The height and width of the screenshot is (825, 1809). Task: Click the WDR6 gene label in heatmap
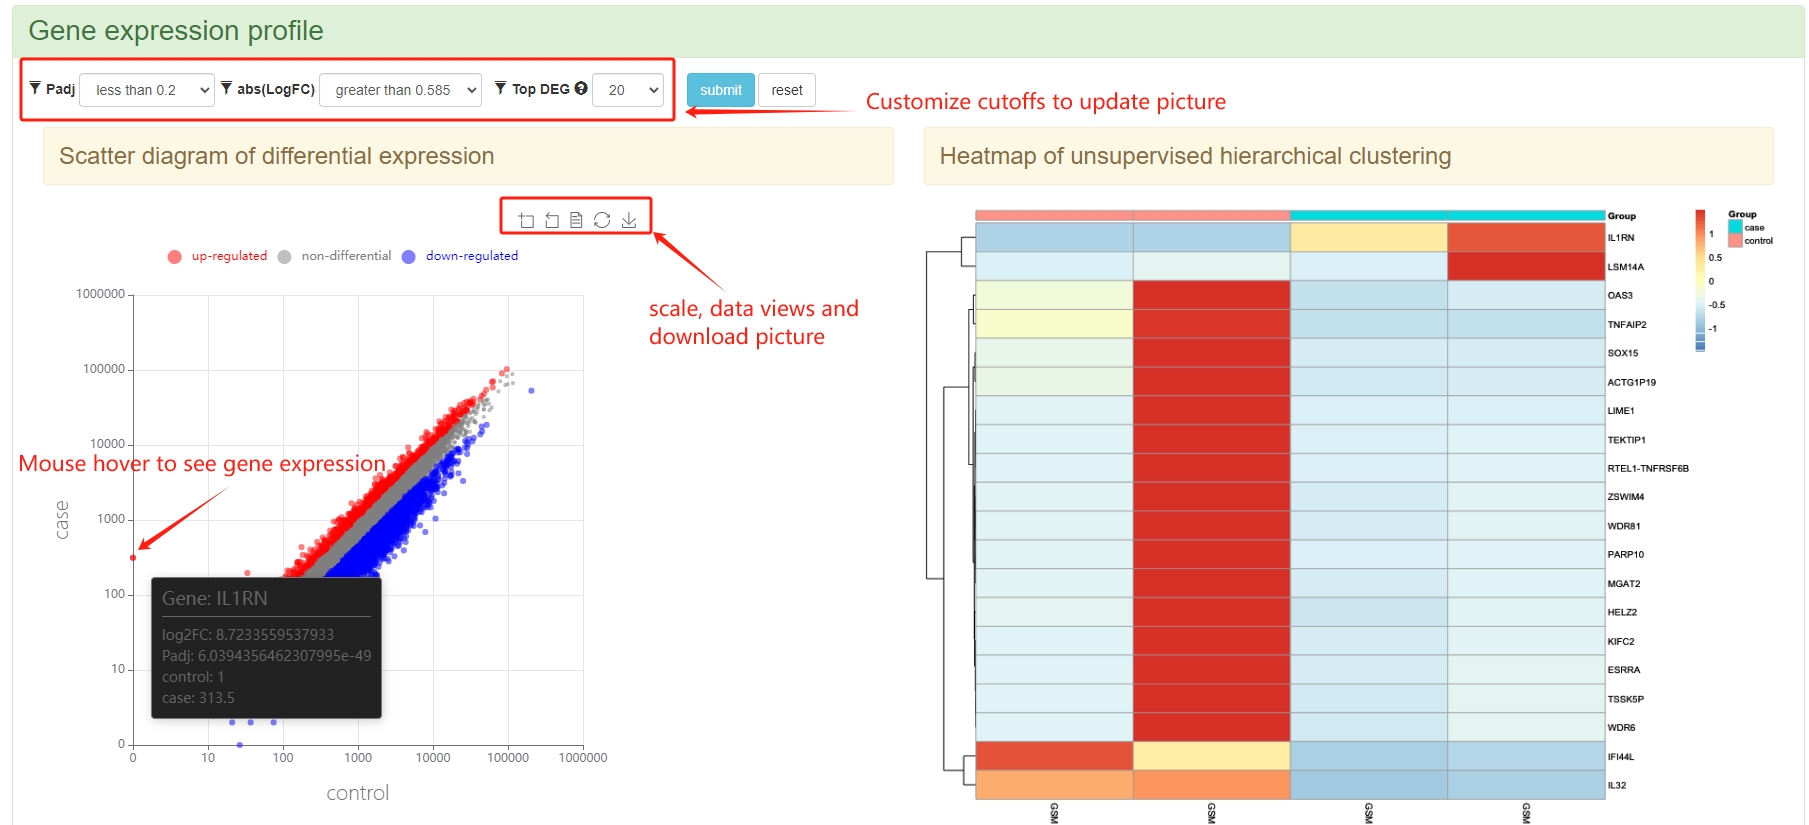1622,728
